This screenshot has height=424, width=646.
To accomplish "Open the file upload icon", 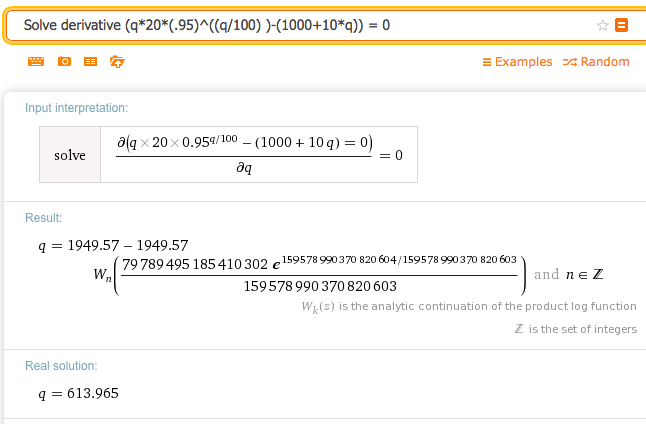I will click(117, 62).
